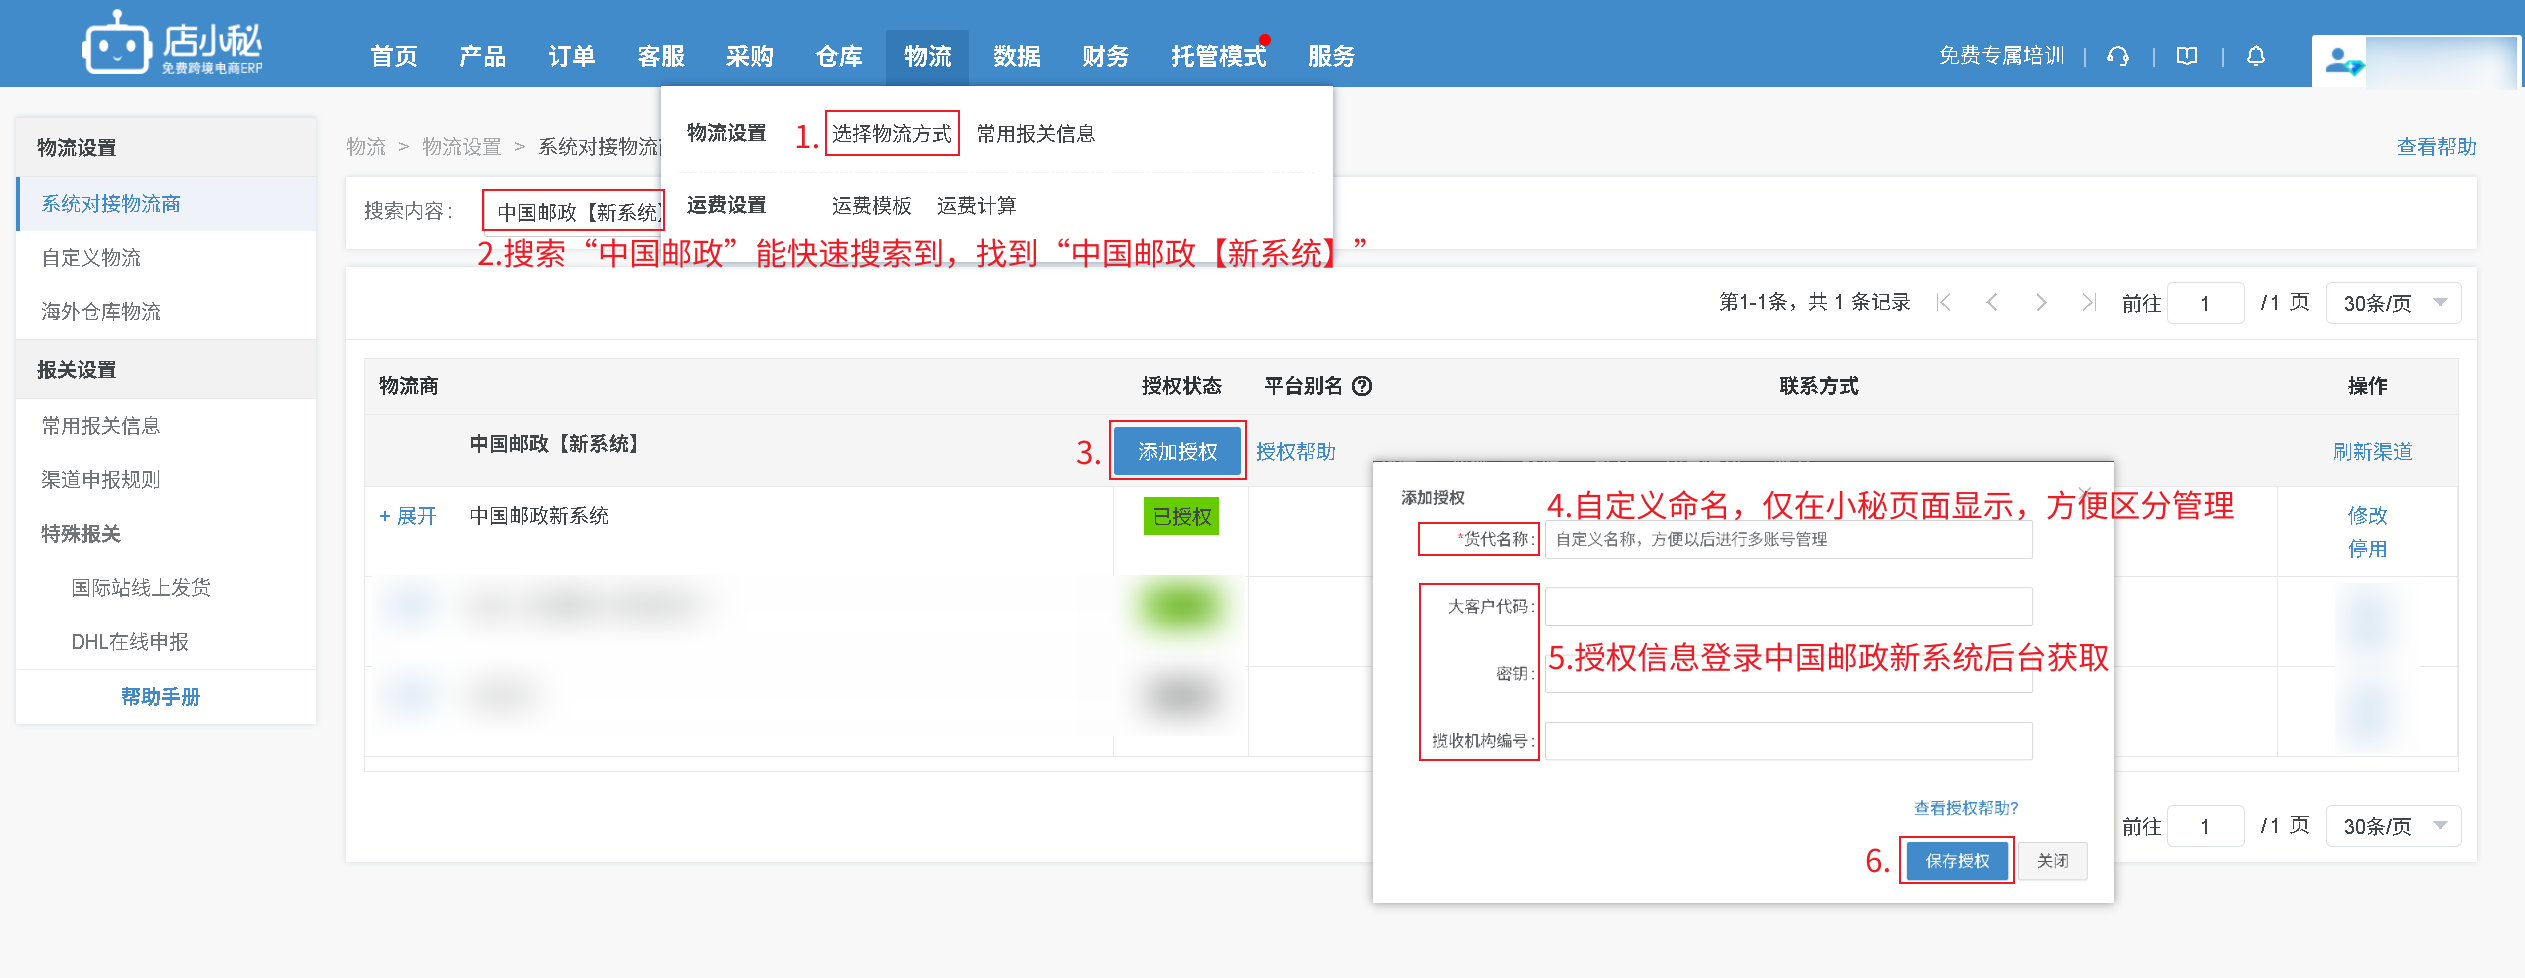Go to the first page arrow icon
Viewport: 2525px width, 978px height.
point(1943,302)
